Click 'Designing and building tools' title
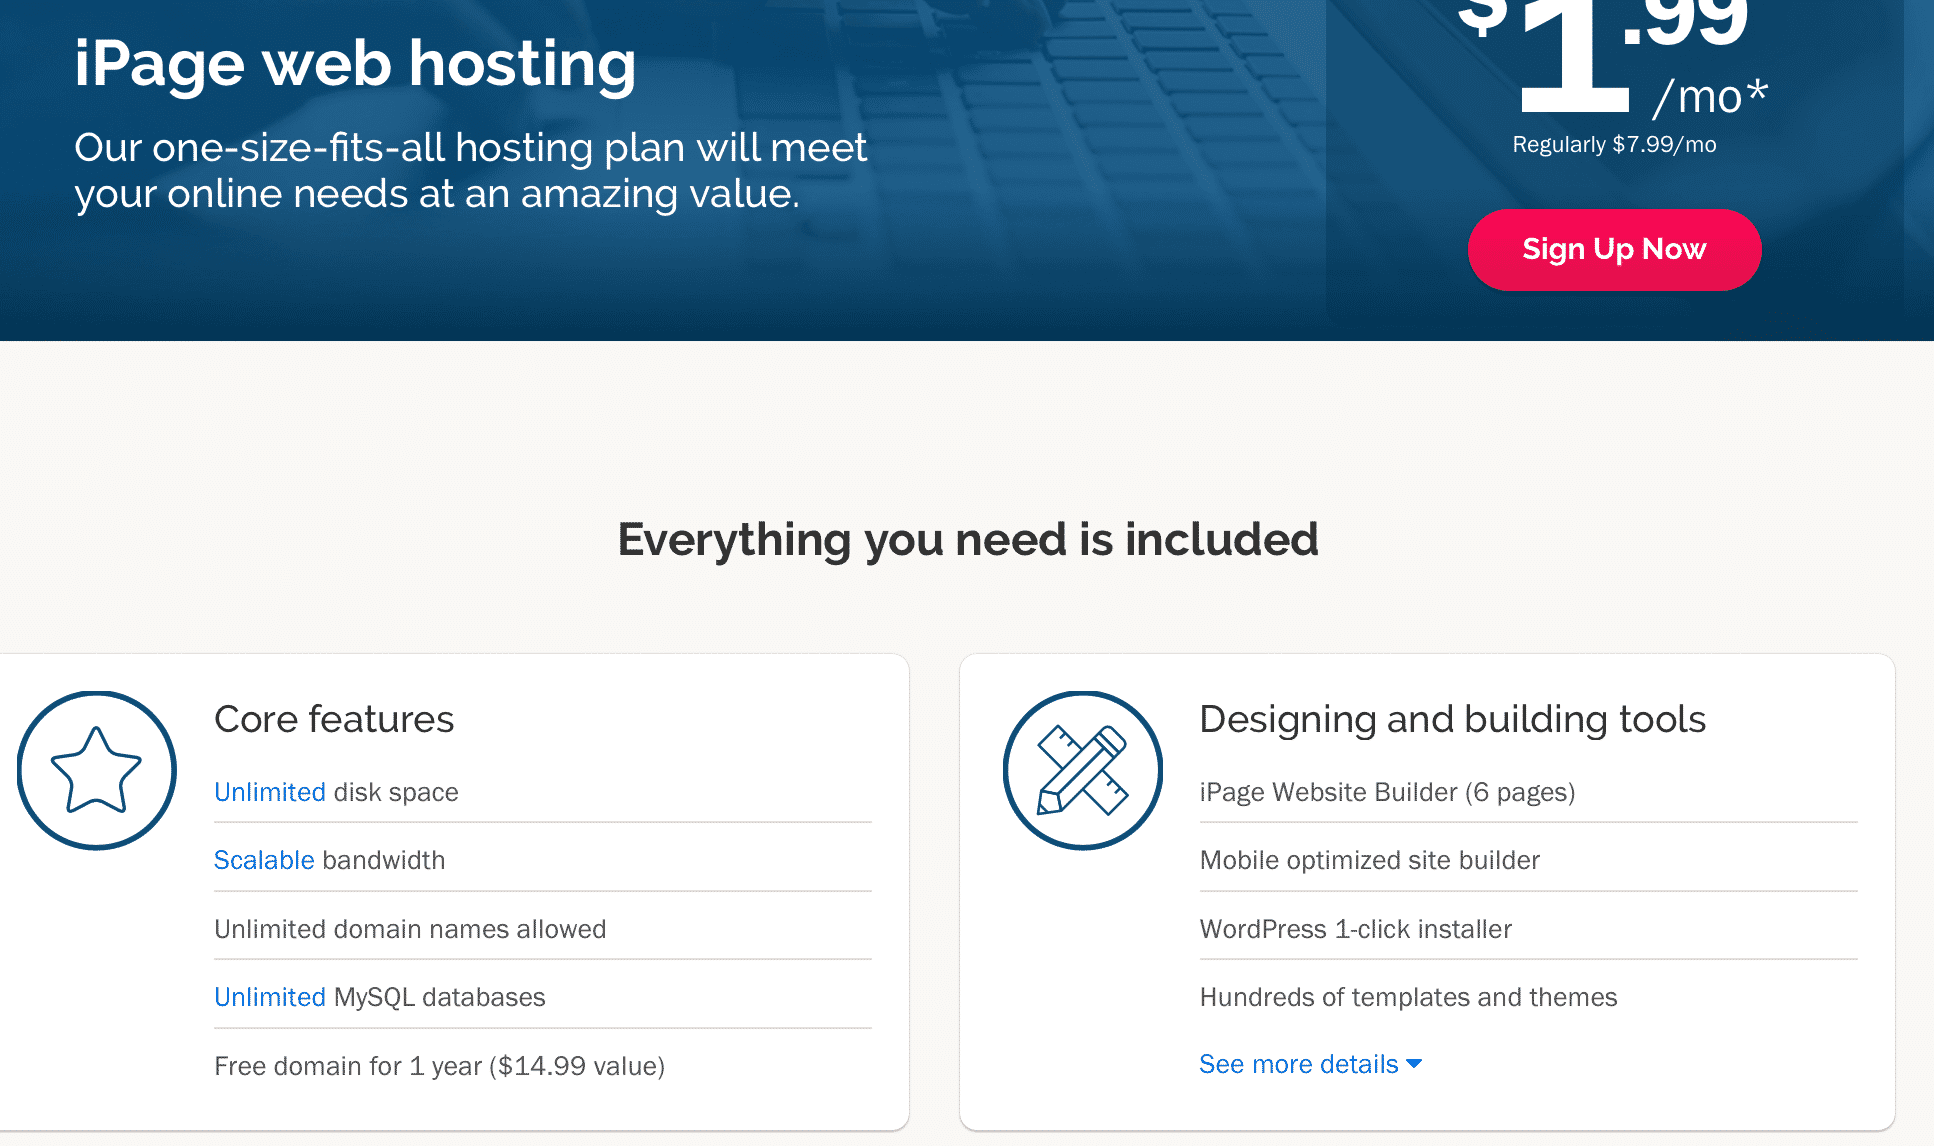 click(1452, 719)
